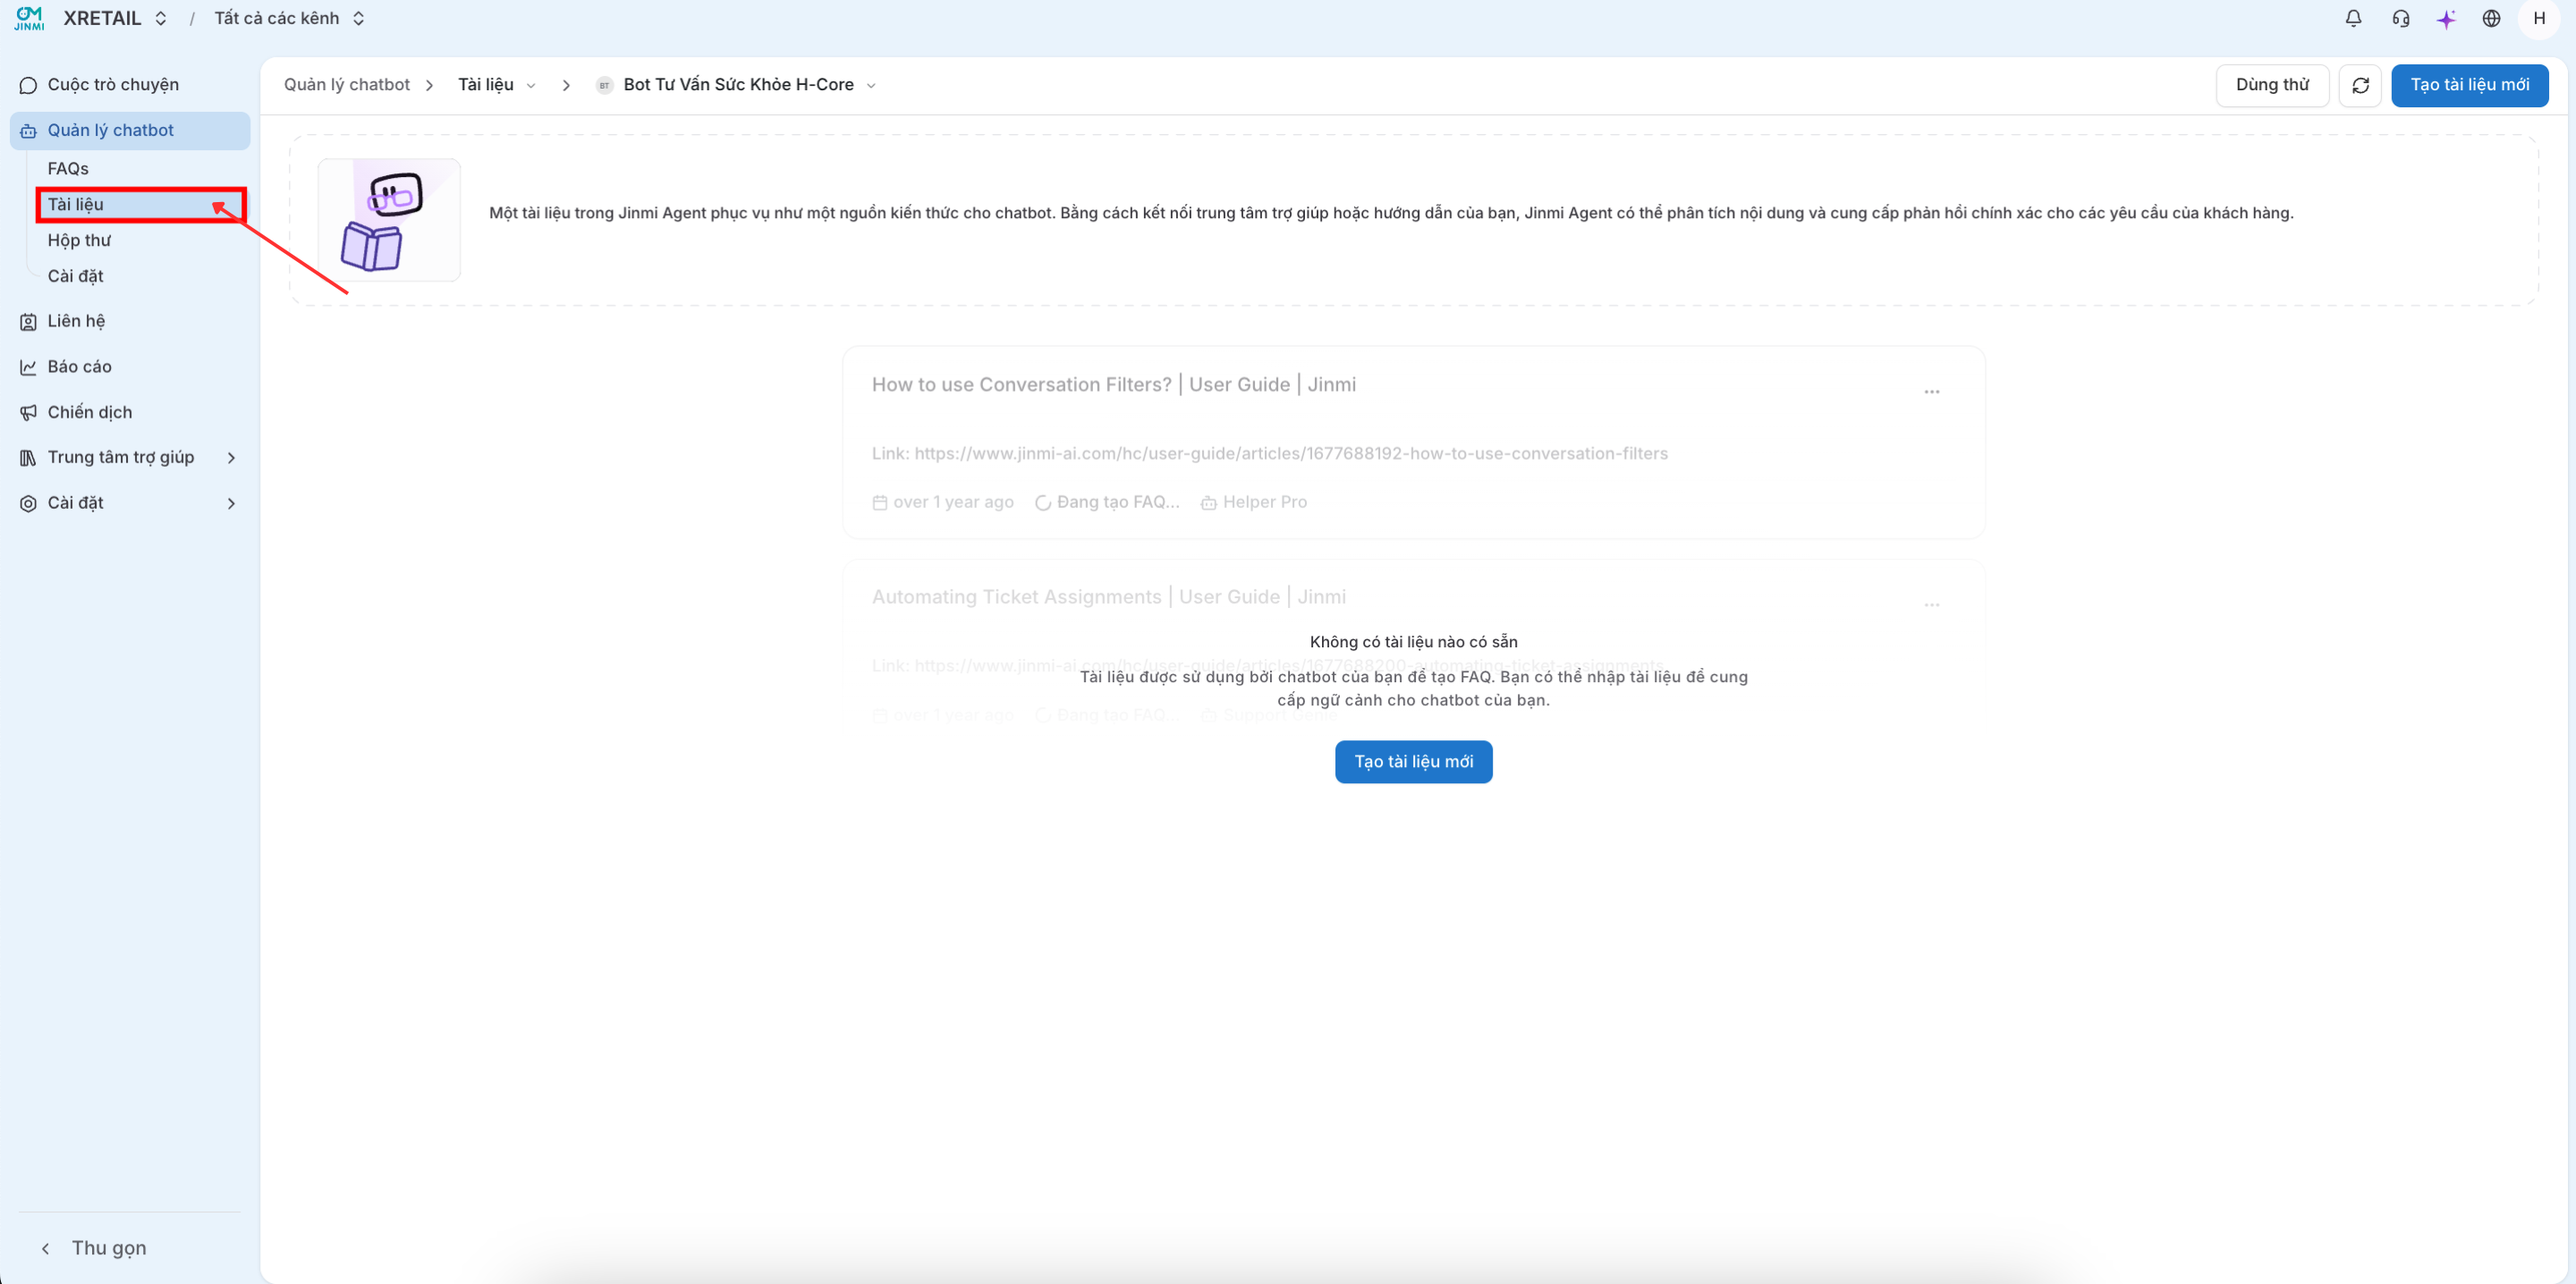Click the Cuộc trò chuyện chat bubble icon
The image size is (2576, 1284).
28,85
